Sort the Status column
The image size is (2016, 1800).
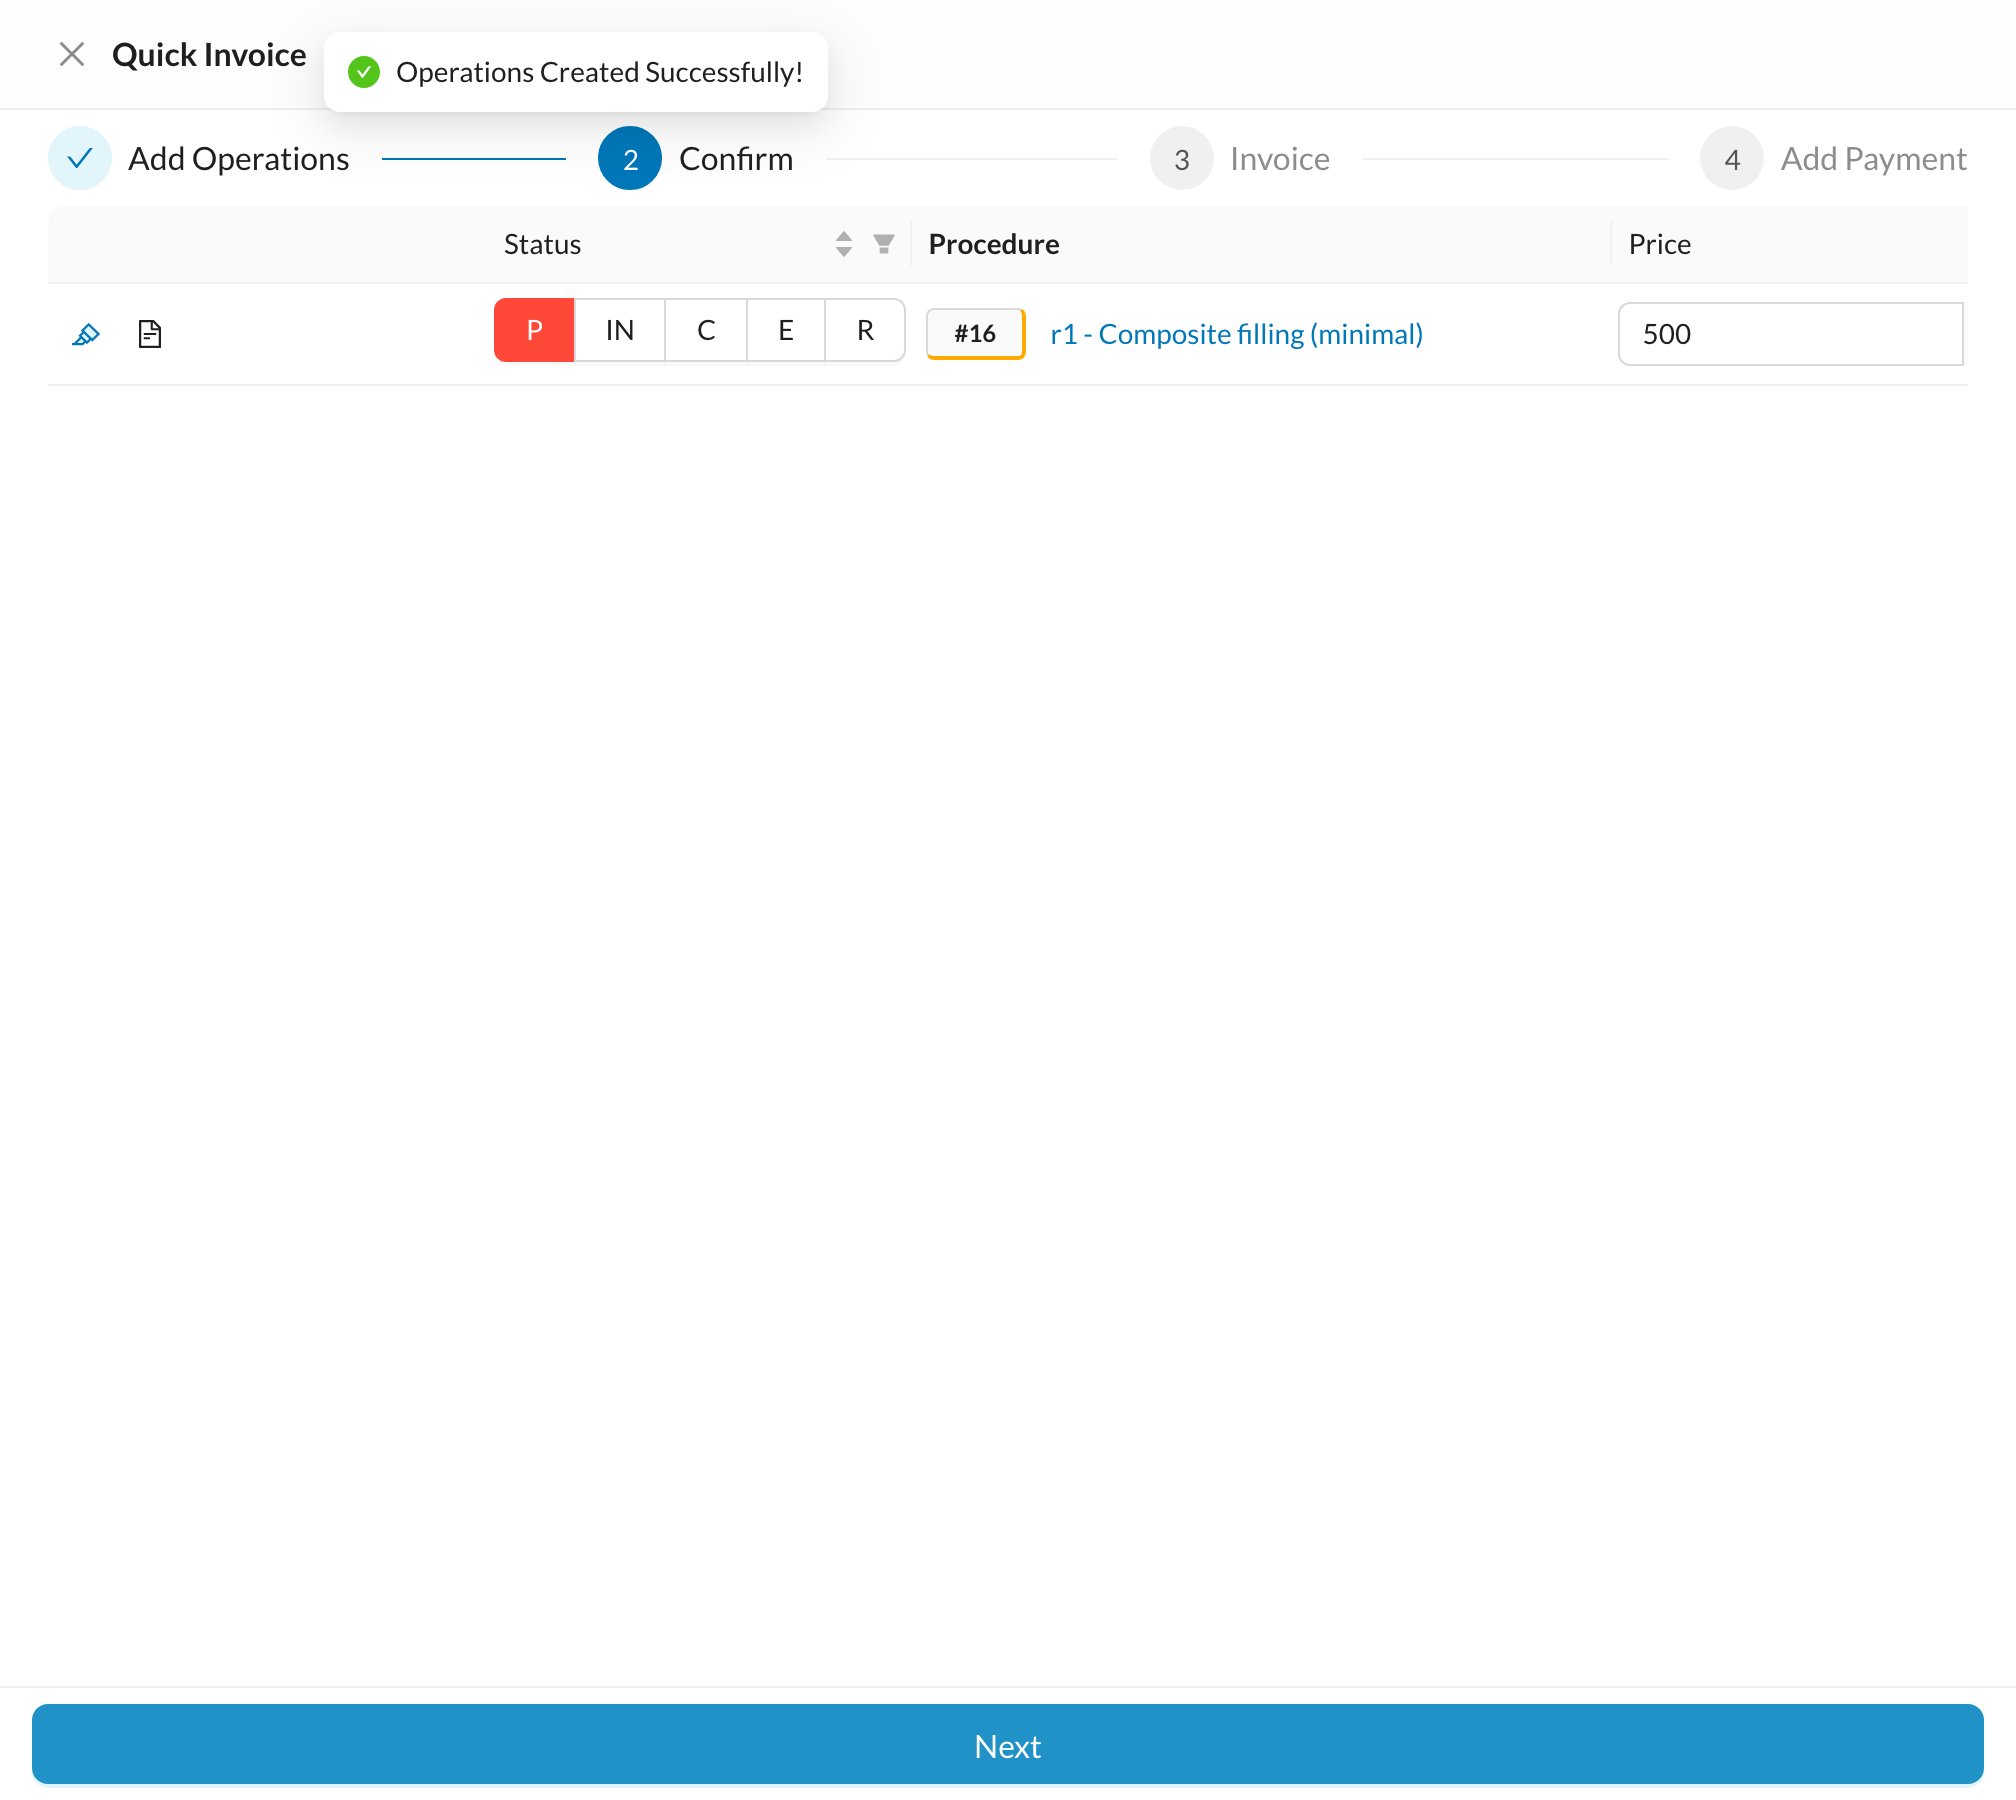click(844, 244)
